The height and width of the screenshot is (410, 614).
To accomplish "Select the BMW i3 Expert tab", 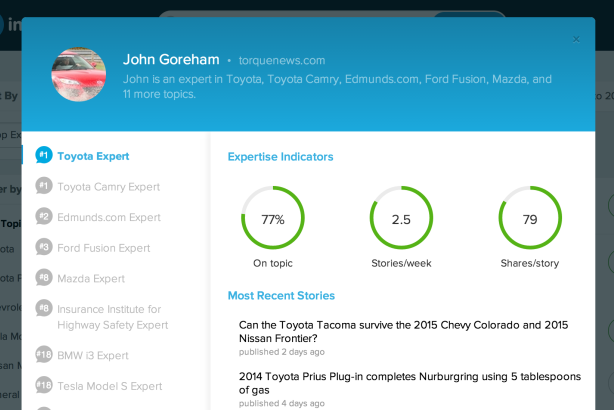I will (x=93, y=355).
